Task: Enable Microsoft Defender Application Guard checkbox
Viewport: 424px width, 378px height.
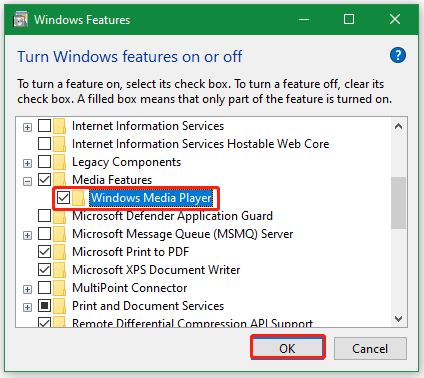Action: [44, 216]
